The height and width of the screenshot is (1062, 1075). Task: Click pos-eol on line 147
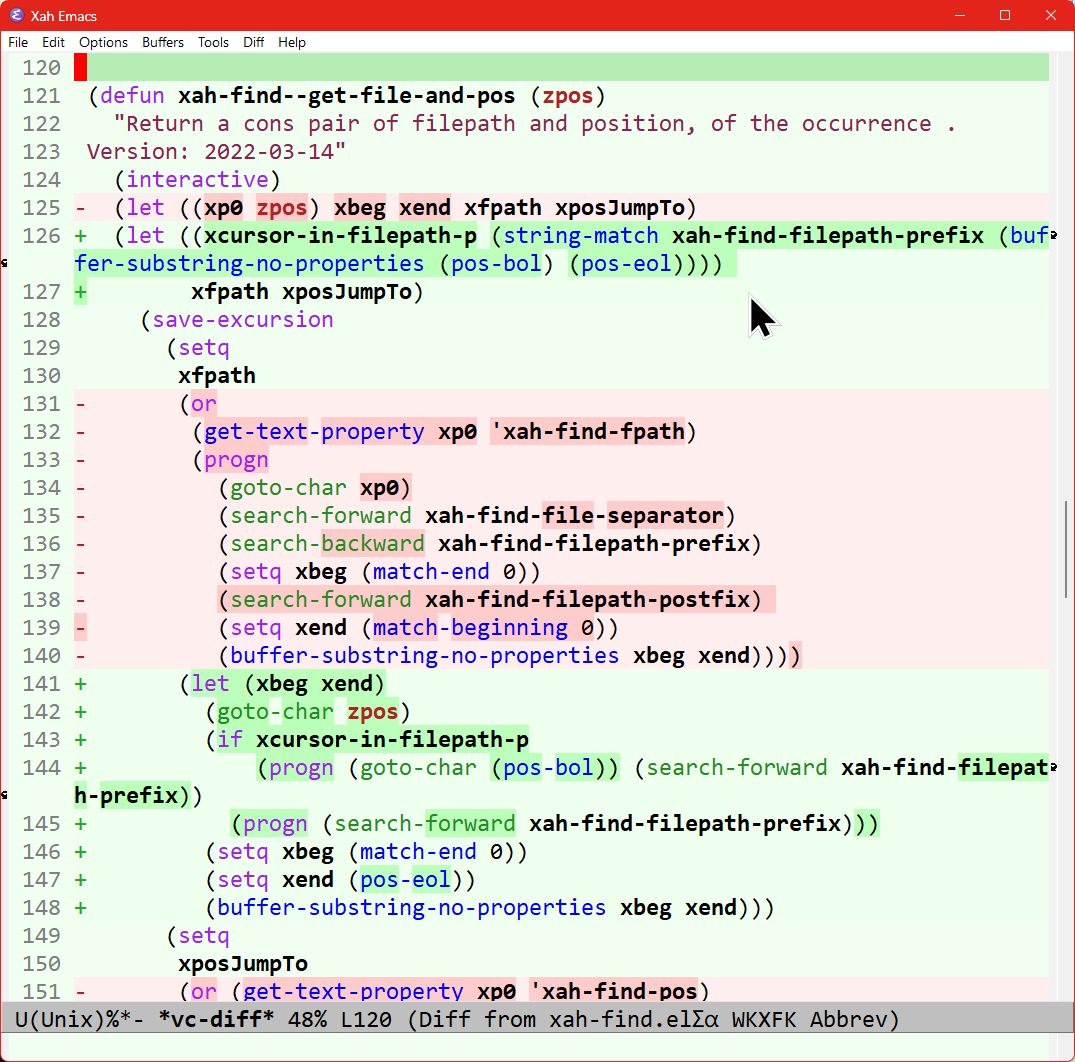405,880
